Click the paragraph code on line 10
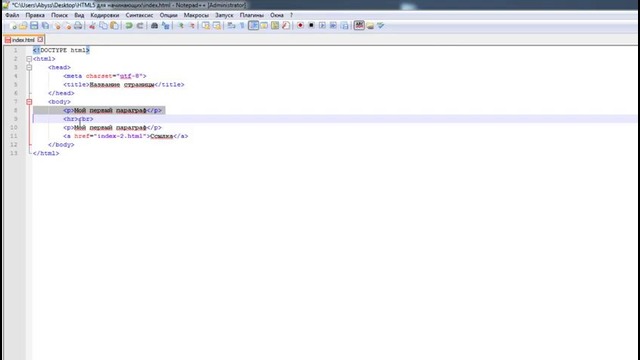Image resolution: width=640 pixels, height=360 pixels. pyautogui.click(x=112, y=127)
